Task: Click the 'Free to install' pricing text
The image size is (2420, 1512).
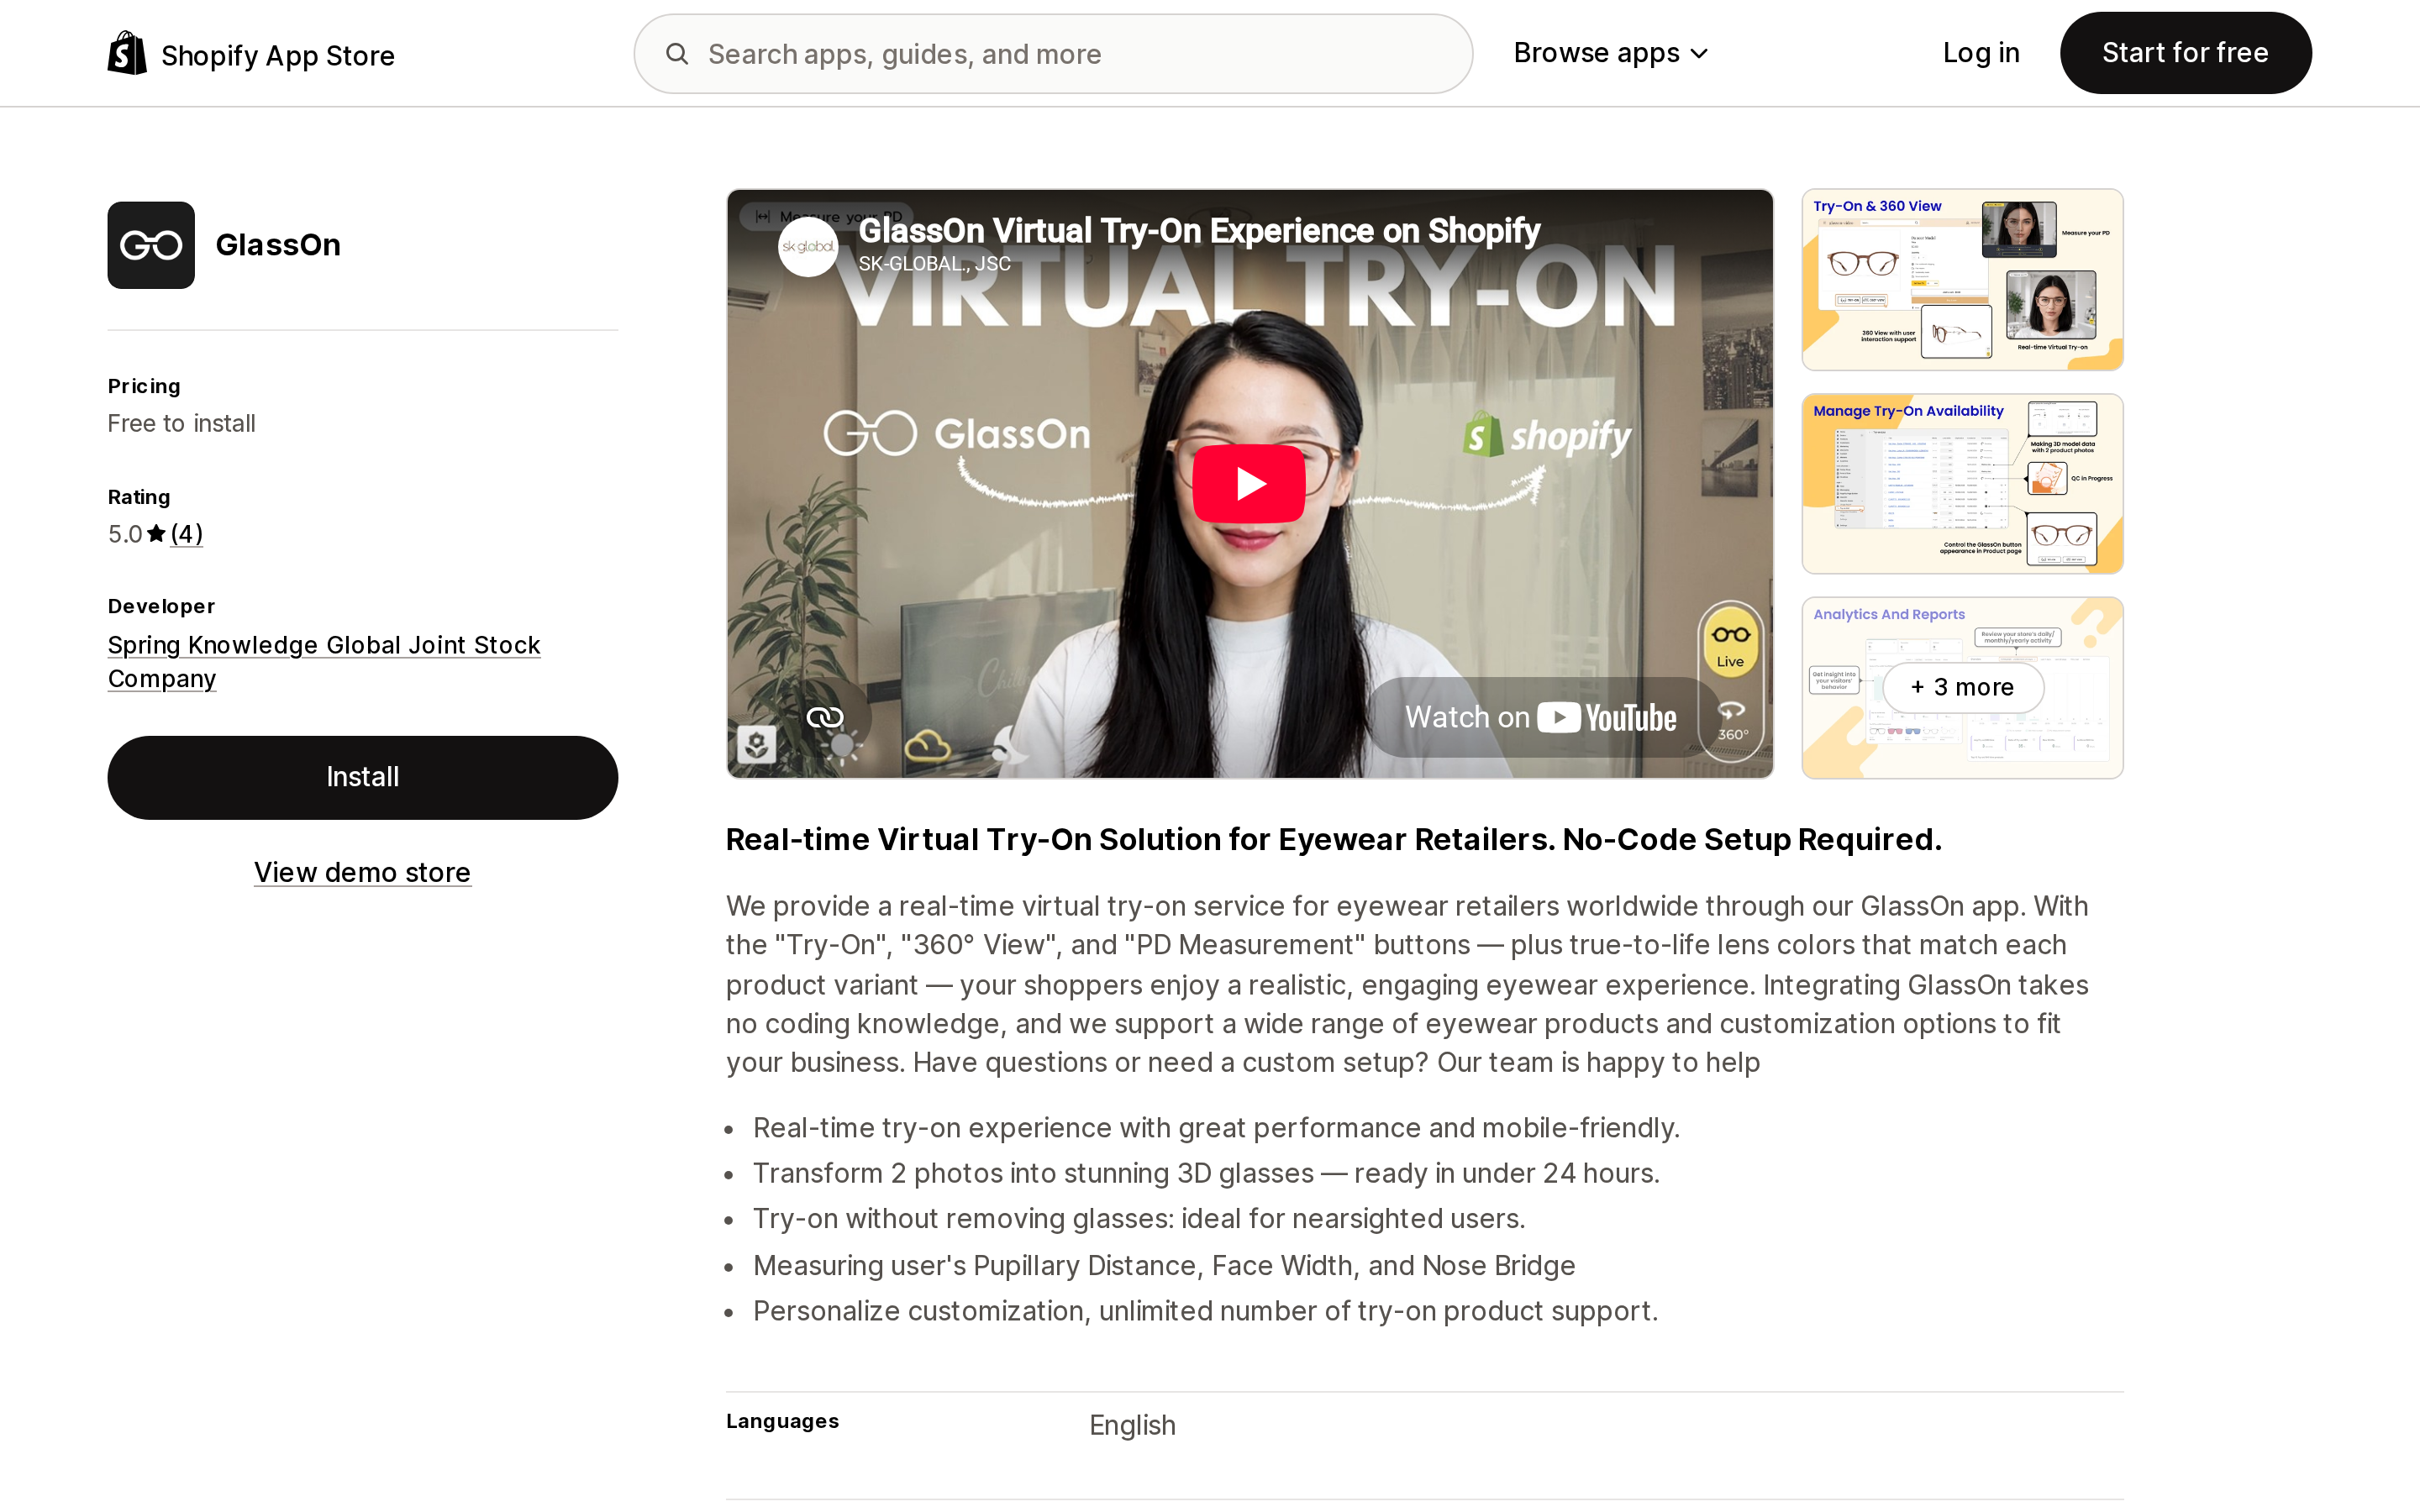Action: coord(182,424)
